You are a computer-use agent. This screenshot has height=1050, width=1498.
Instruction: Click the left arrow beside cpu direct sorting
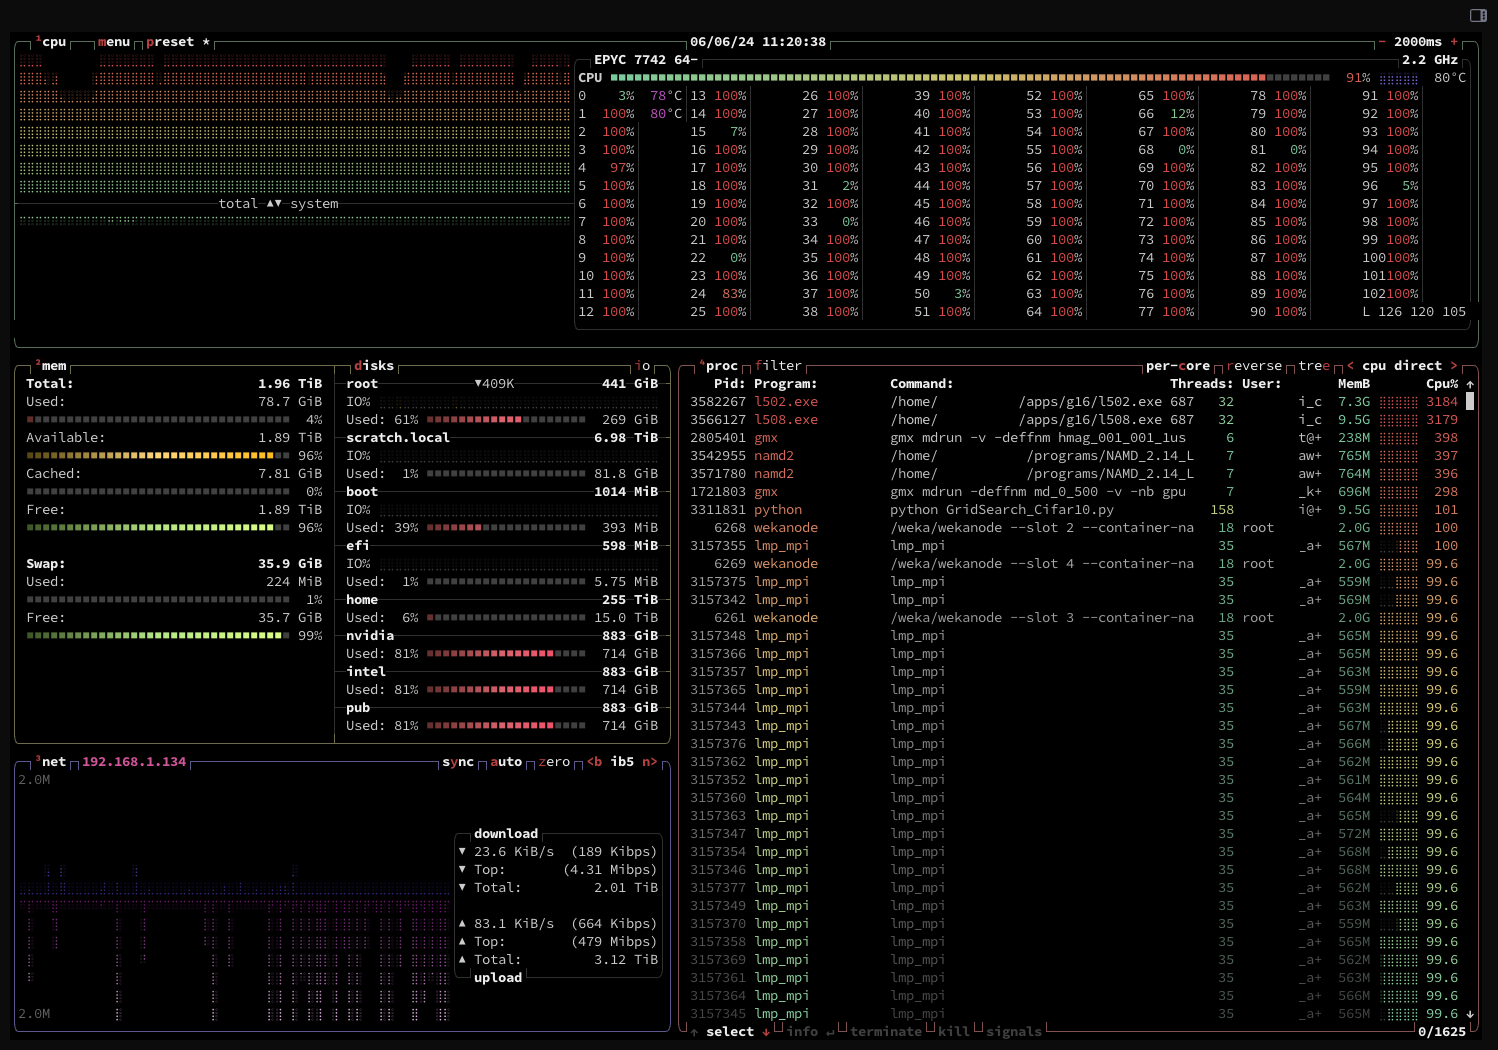(x=1350, y=366)
